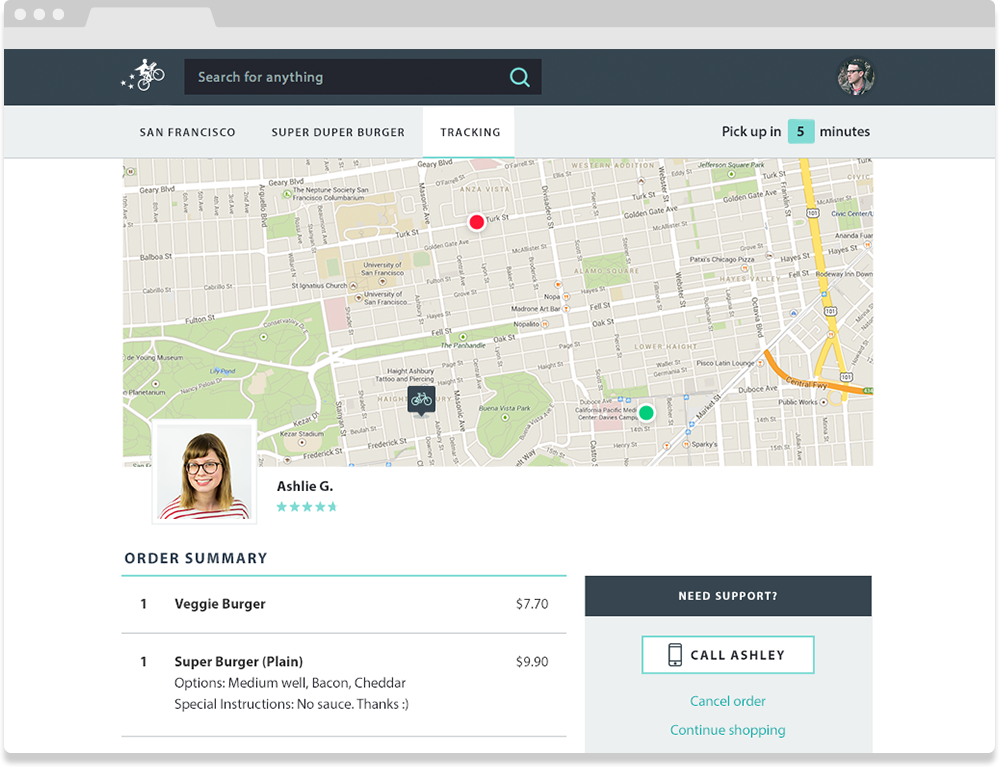Click the courier name Ashlie G.
The width and height of the screenshot is (1000, 767).
[x=305, y=486]
